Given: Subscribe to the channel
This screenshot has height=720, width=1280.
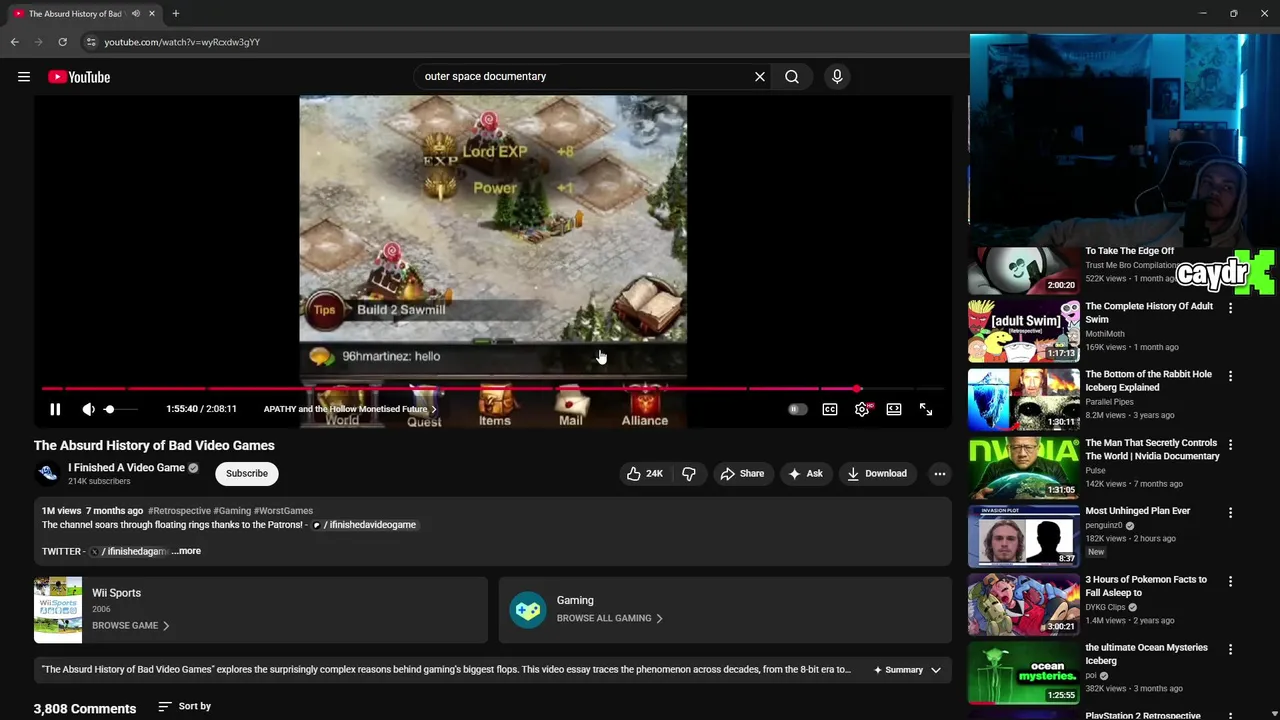Looking at the screenshot, I should 247,473.
